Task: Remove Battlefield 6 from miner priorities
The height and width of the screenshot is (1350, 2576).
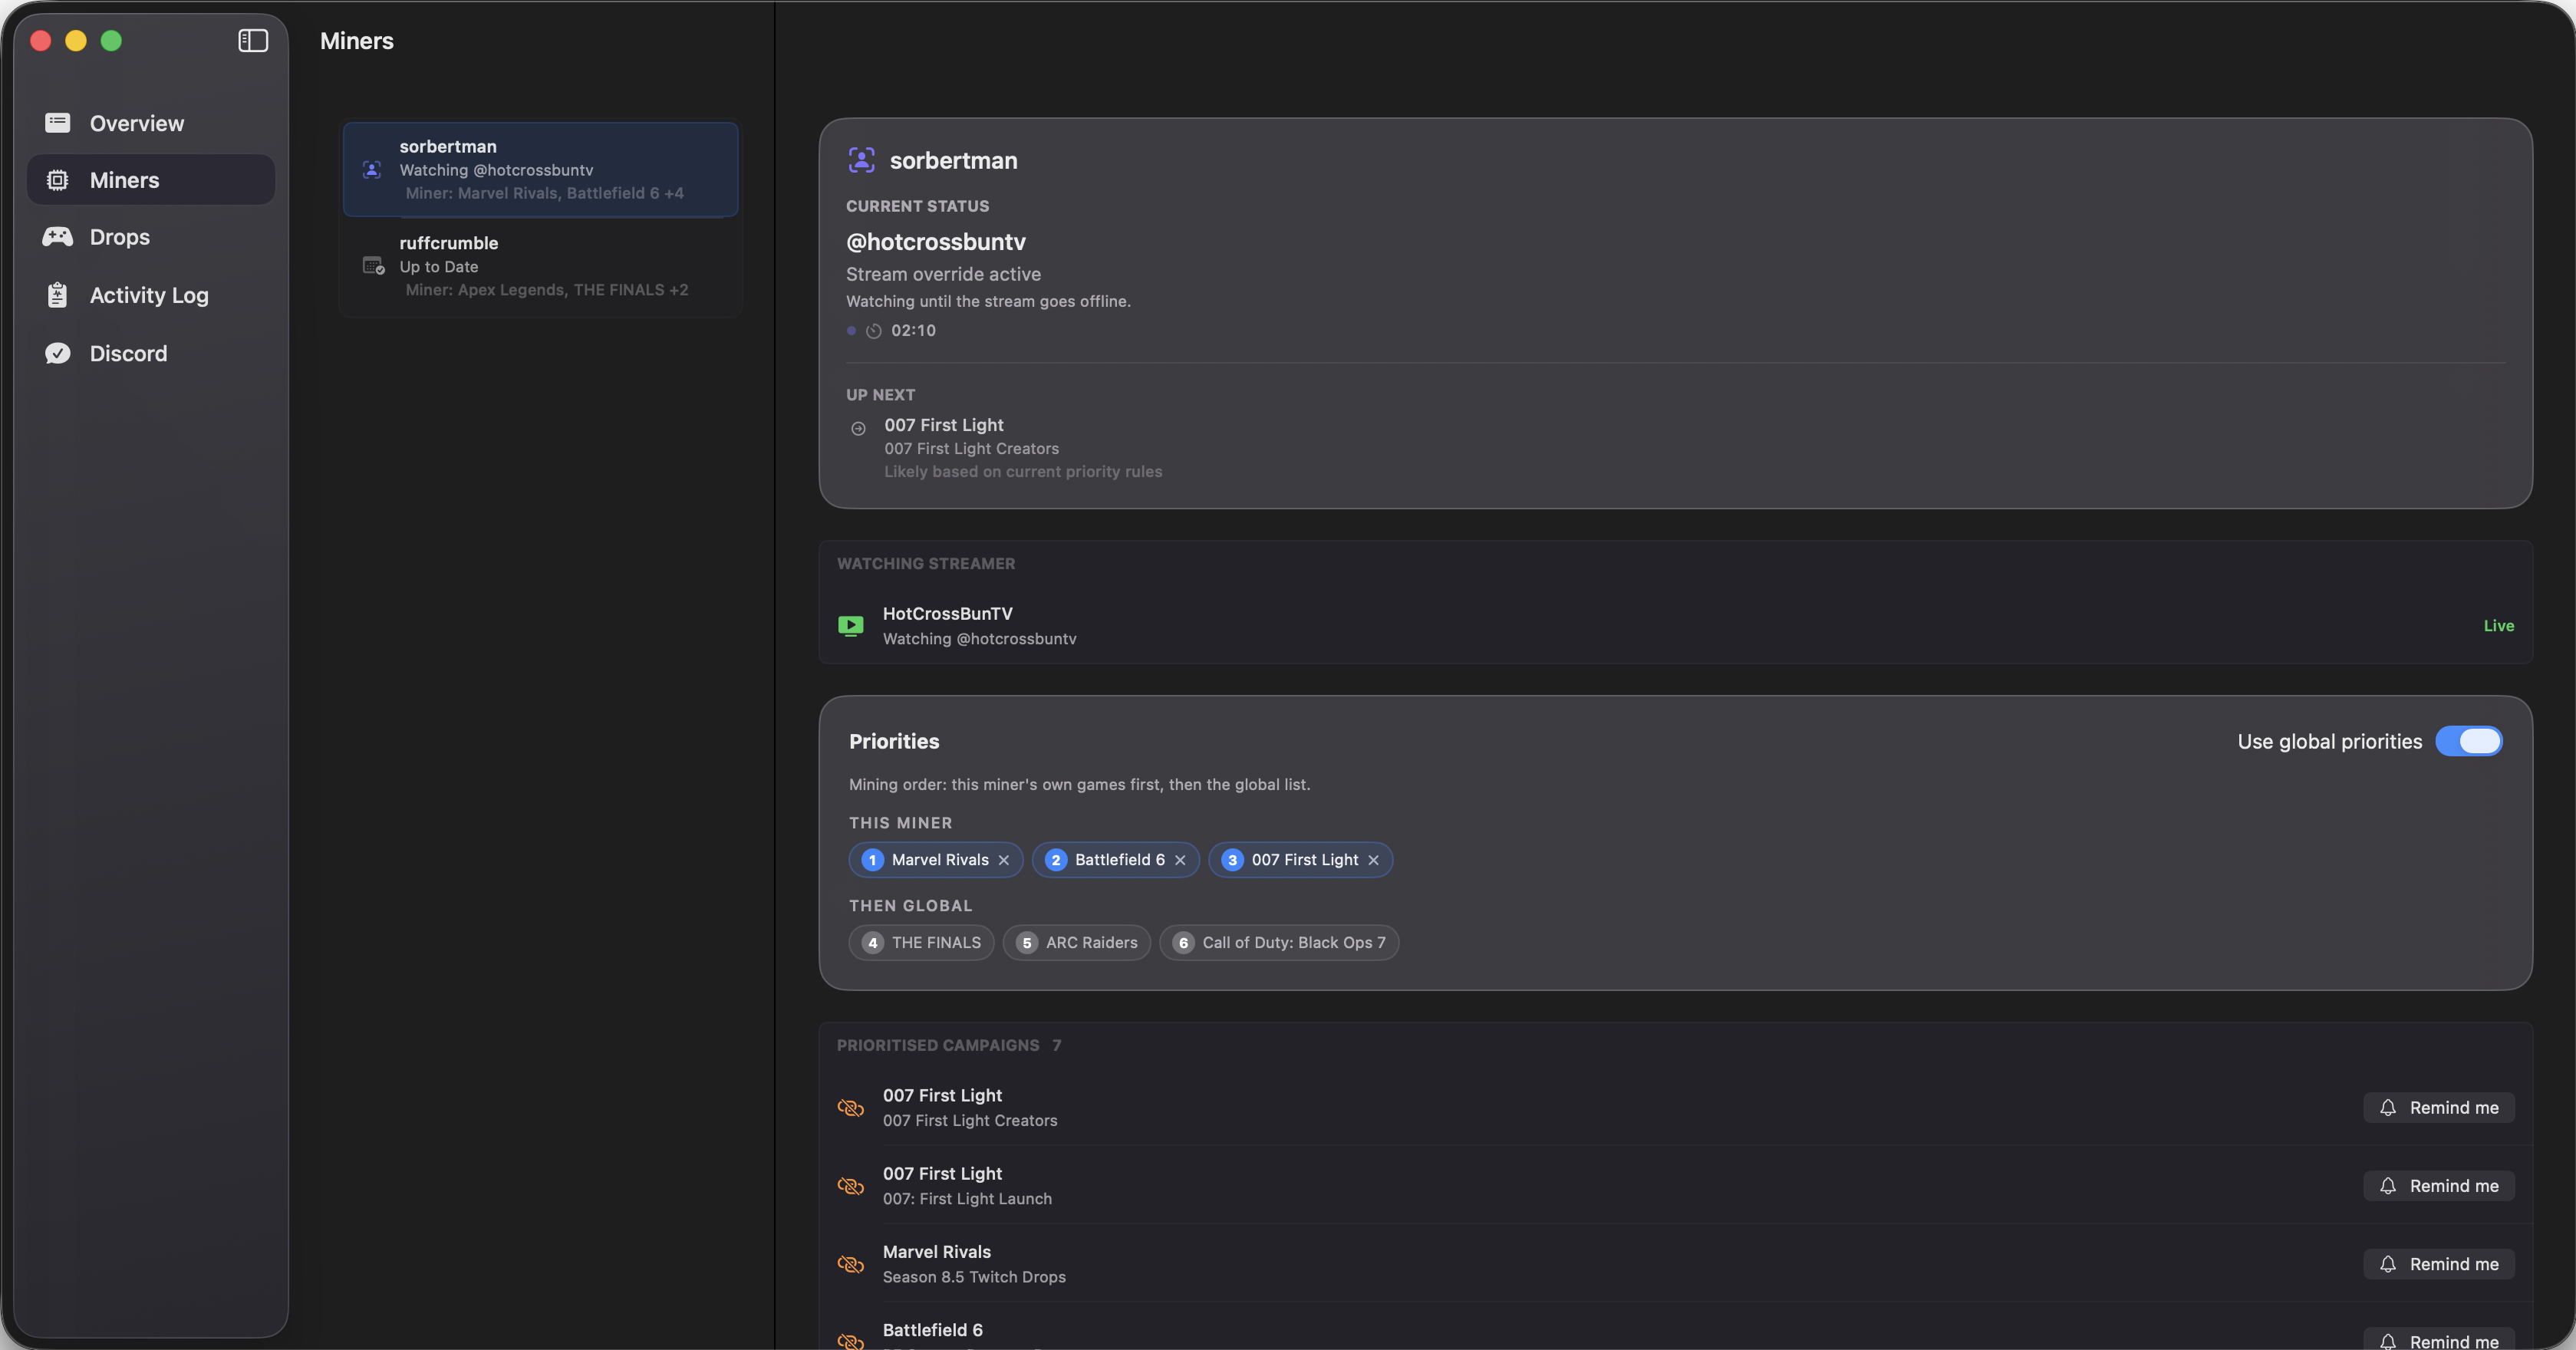Action: click(1180, 860)
